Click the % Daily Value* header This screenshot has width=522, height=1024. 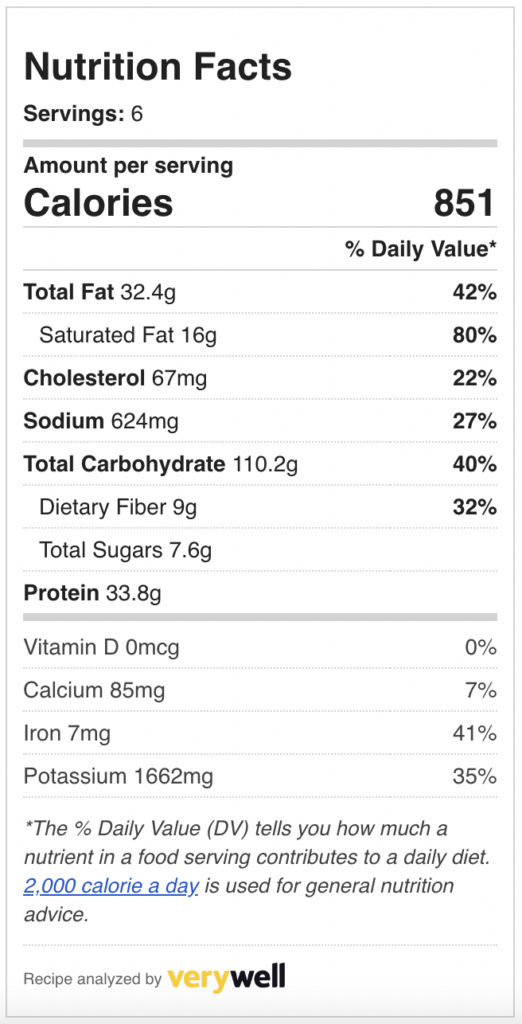click(421, 249)
